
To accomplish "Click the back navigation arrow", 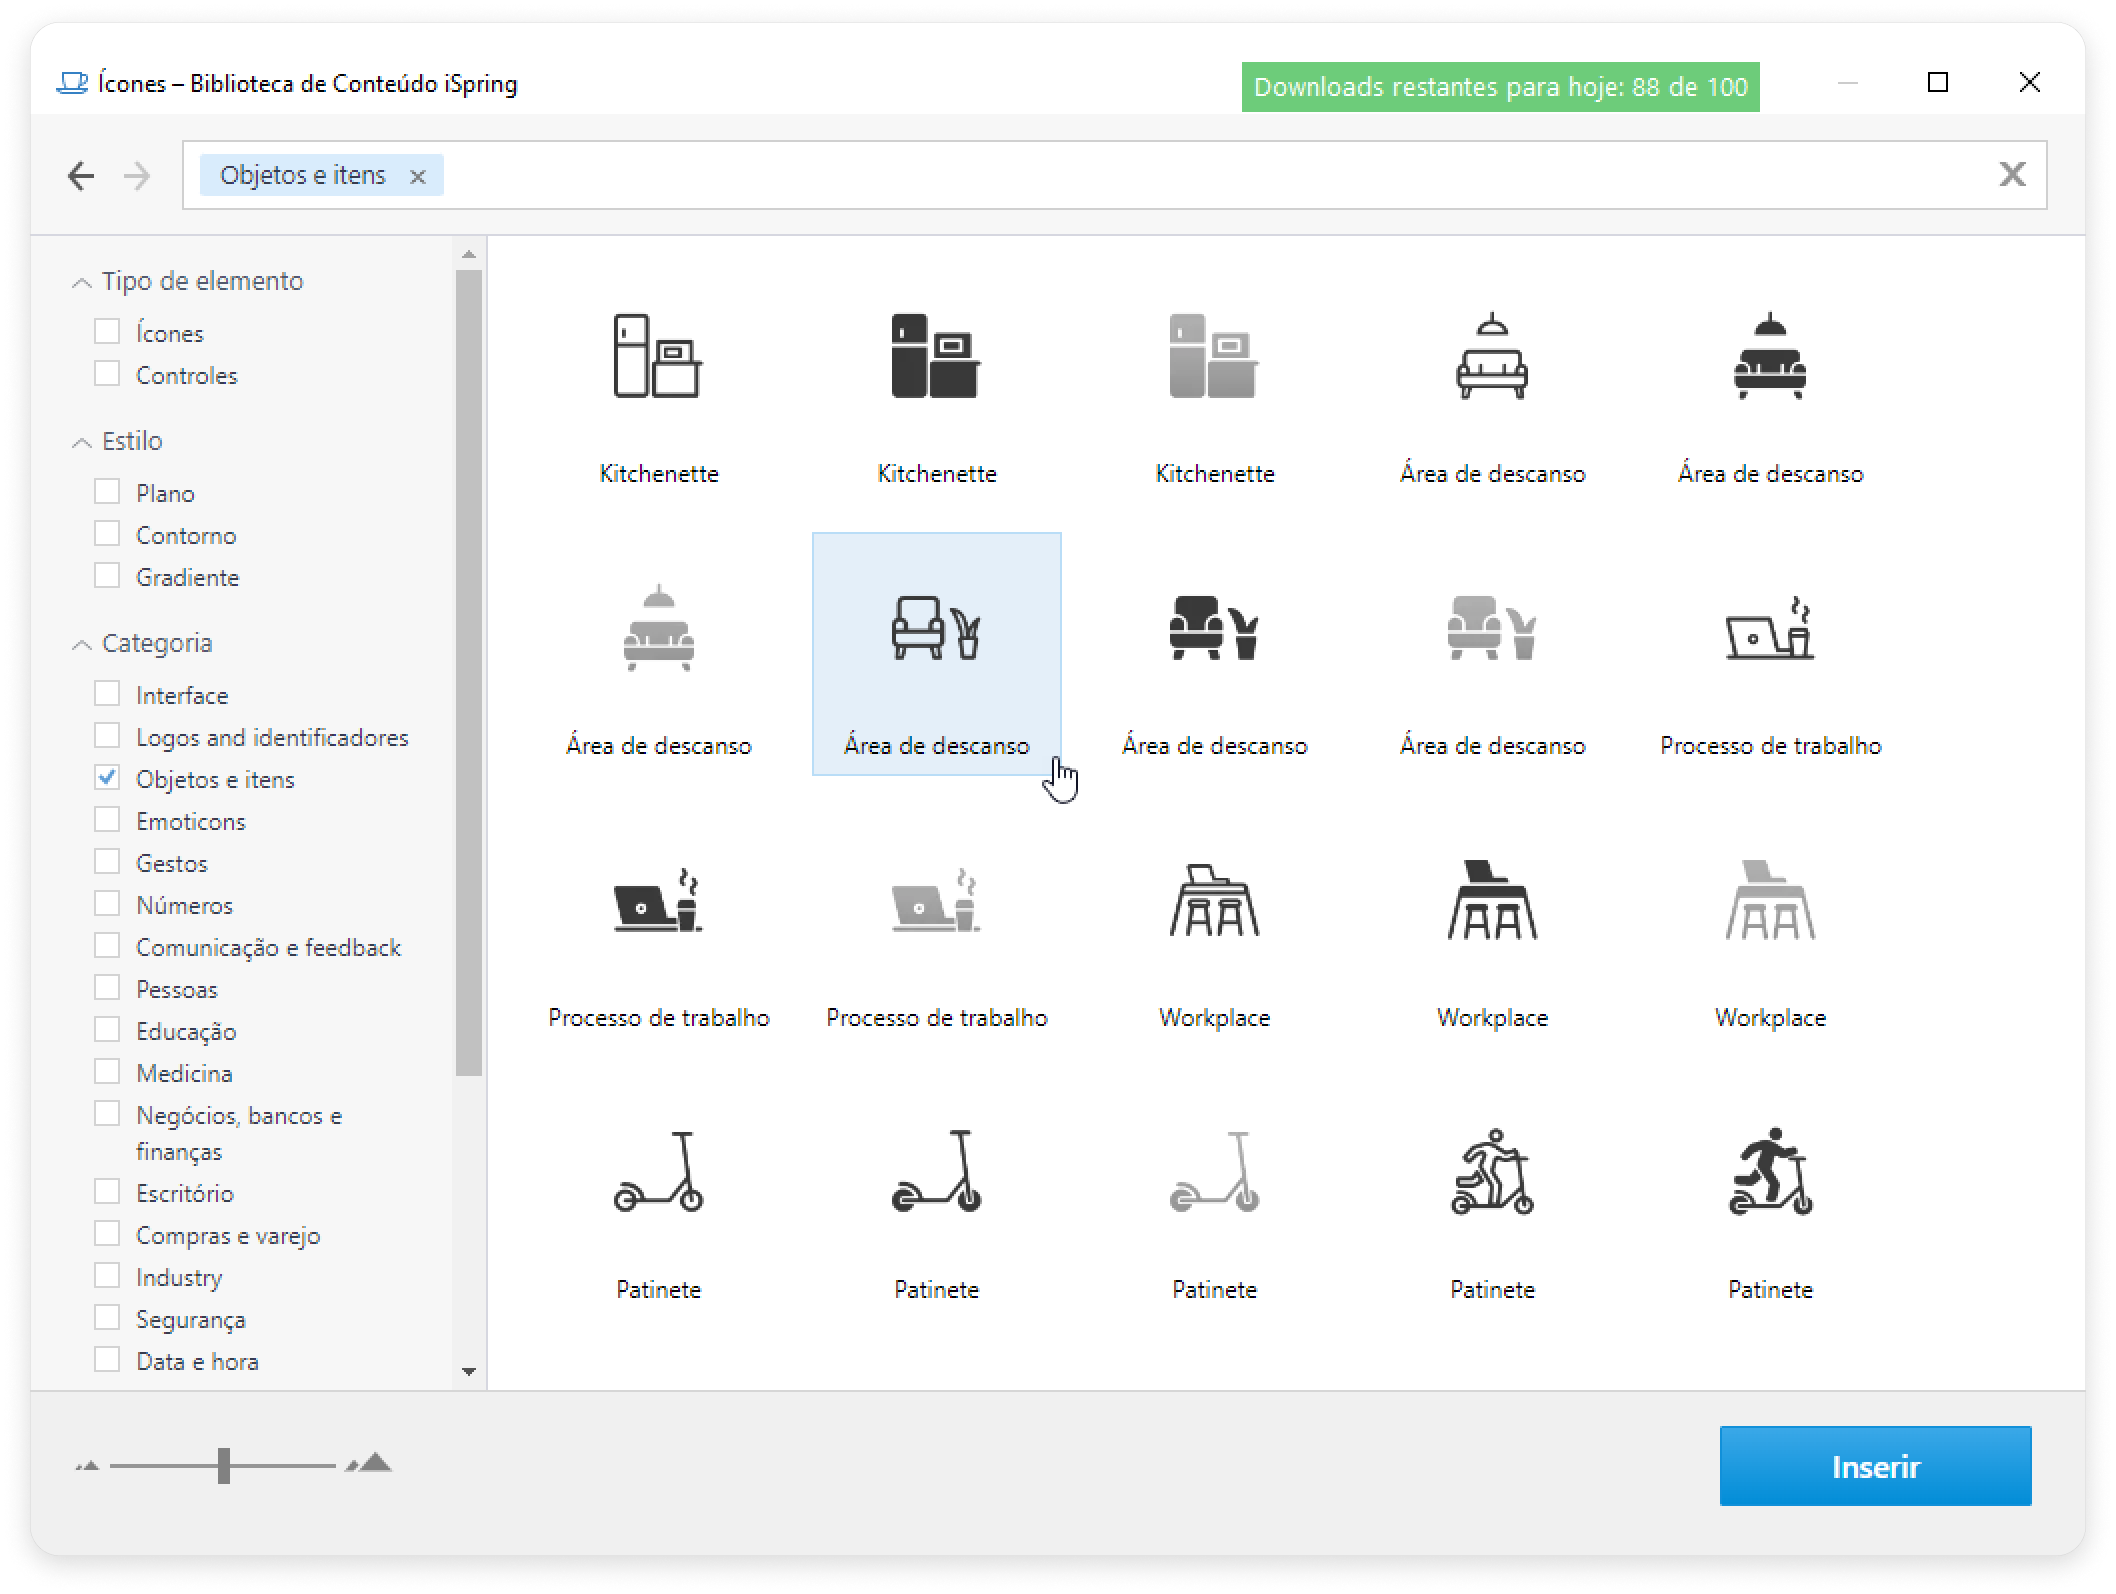I will [81, 177].
